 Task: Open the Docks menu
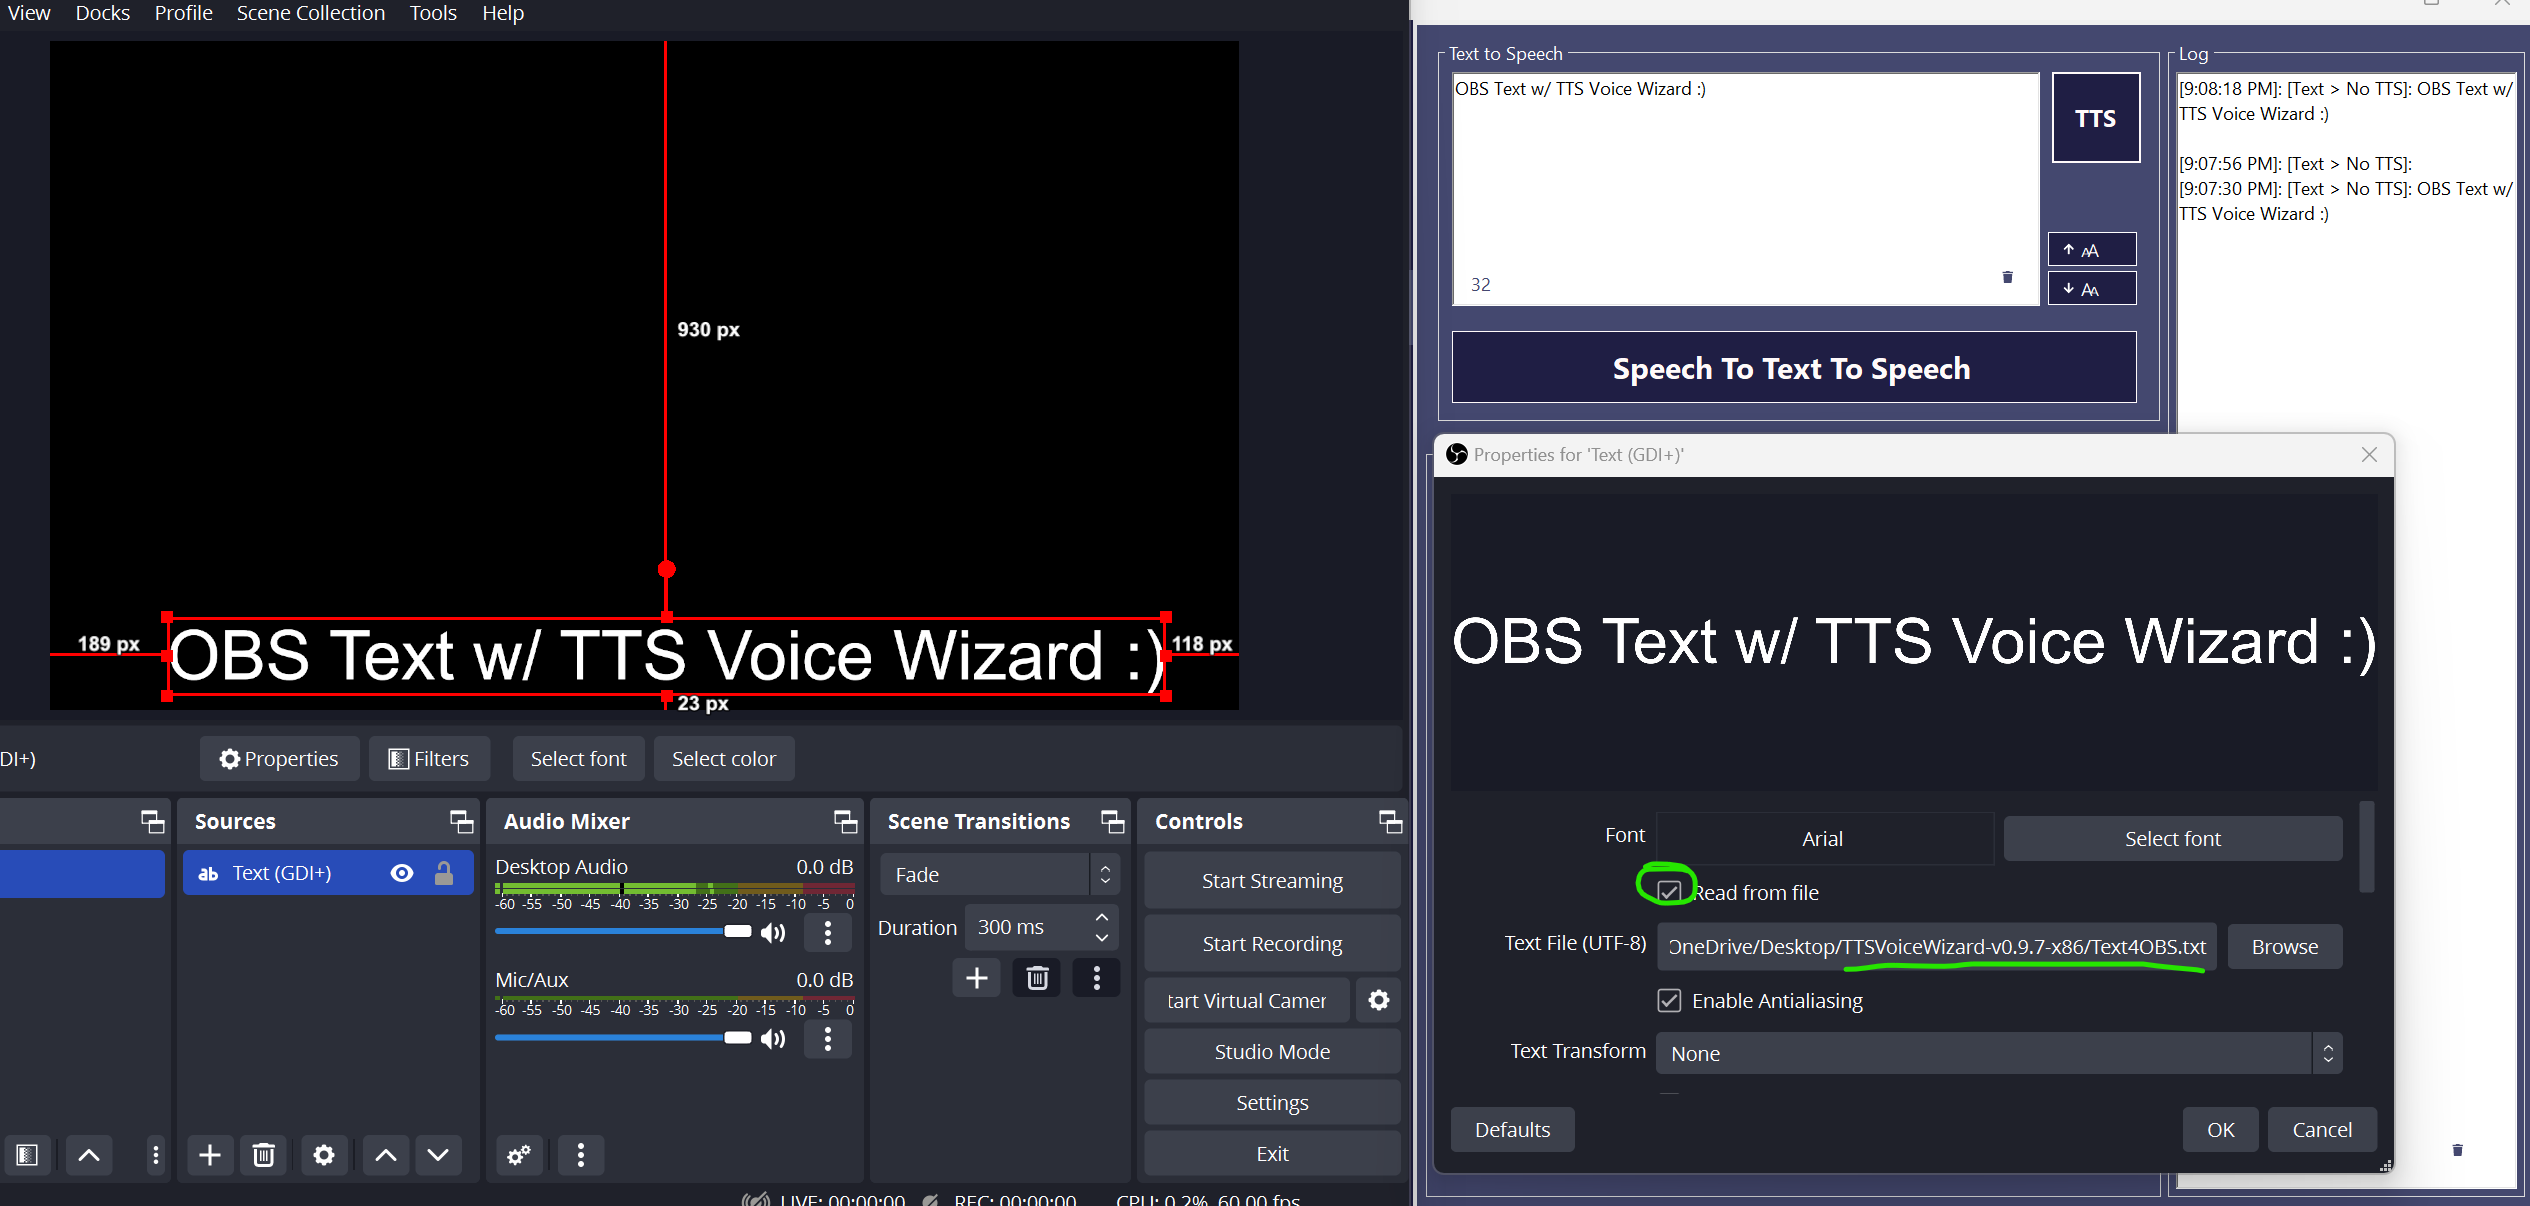tap(103, 13)
